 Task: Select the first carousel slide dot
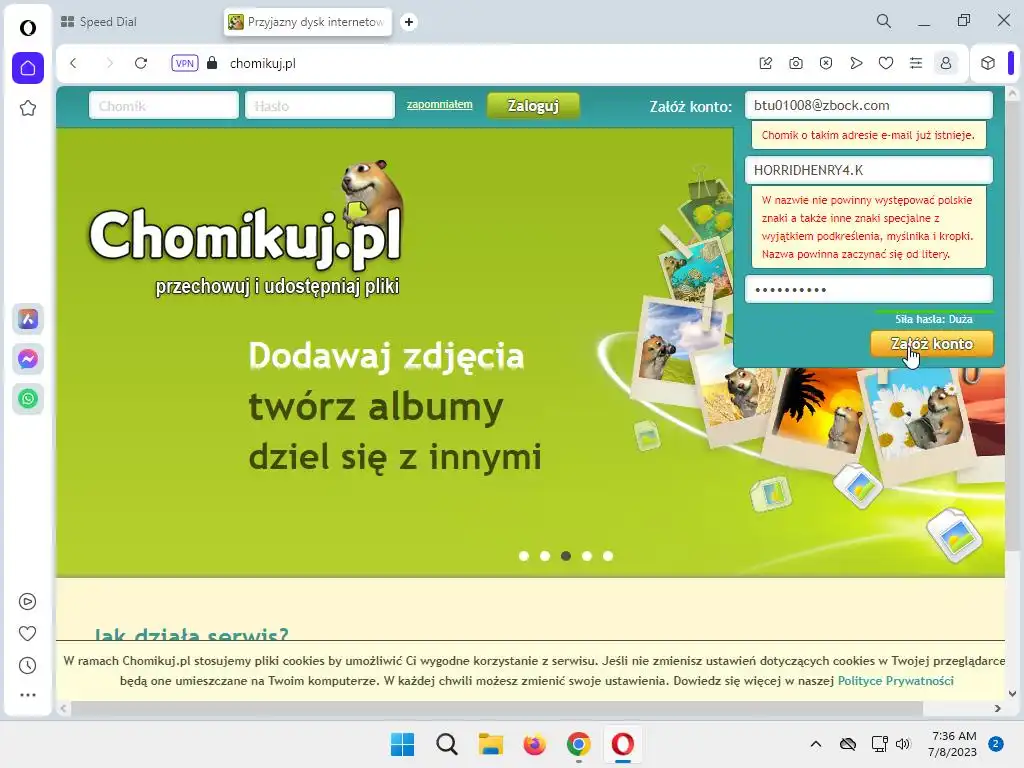524,556
